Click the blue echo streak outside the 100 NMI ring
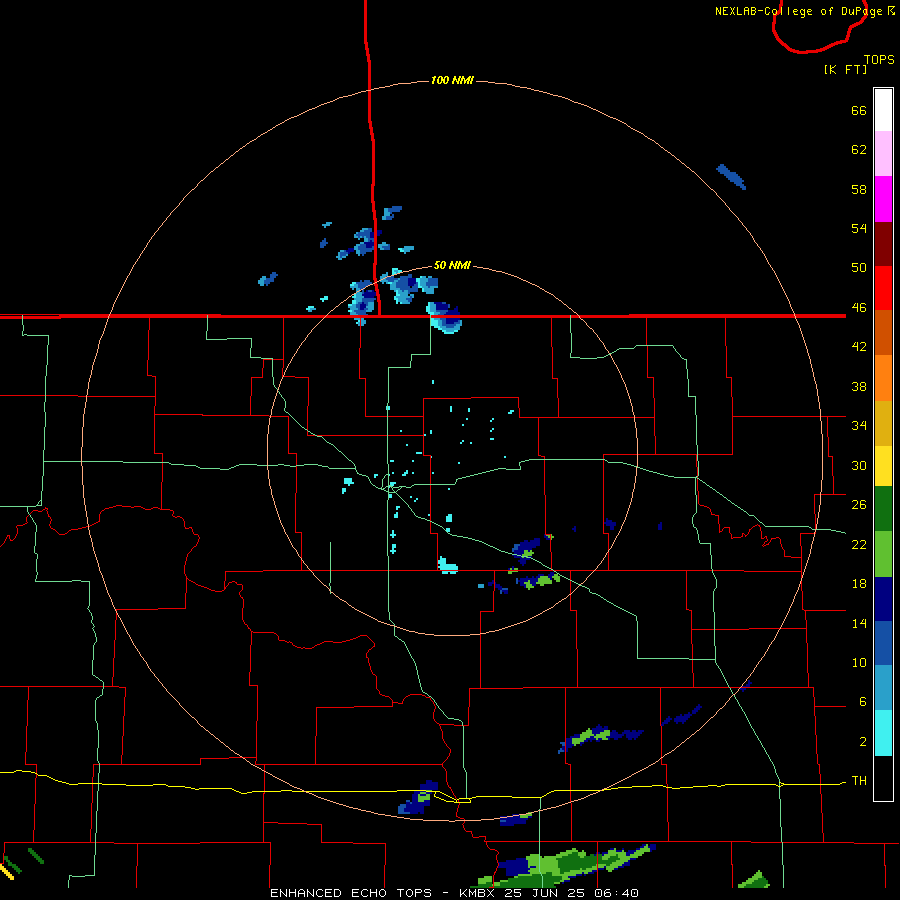This screenshot has height=900, width=900. pos(731,177)
